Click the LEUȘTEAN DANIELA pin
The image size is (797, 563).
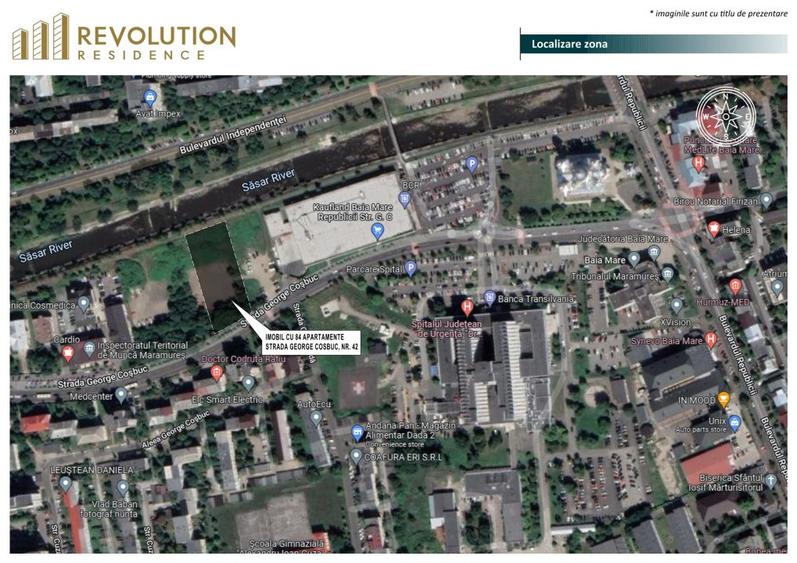pos(65,483)
